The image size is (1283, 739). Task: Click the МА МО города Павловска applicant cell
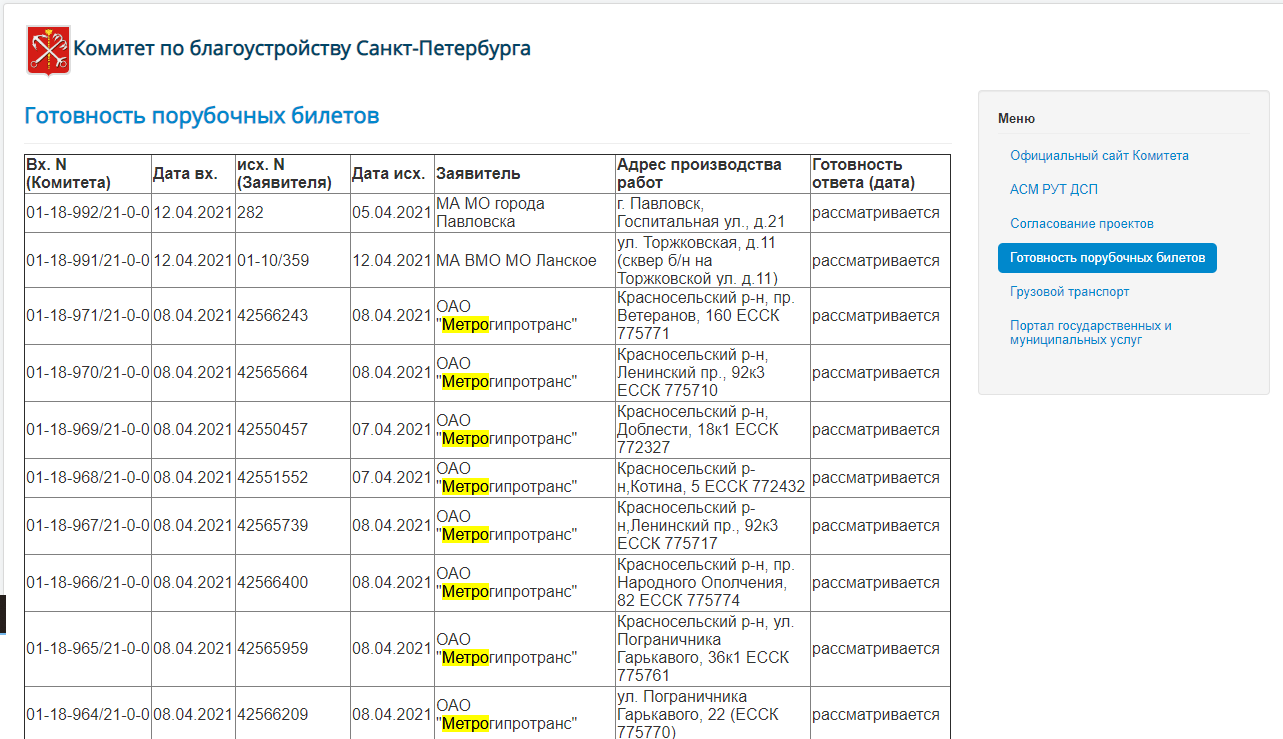click(490, 213)
